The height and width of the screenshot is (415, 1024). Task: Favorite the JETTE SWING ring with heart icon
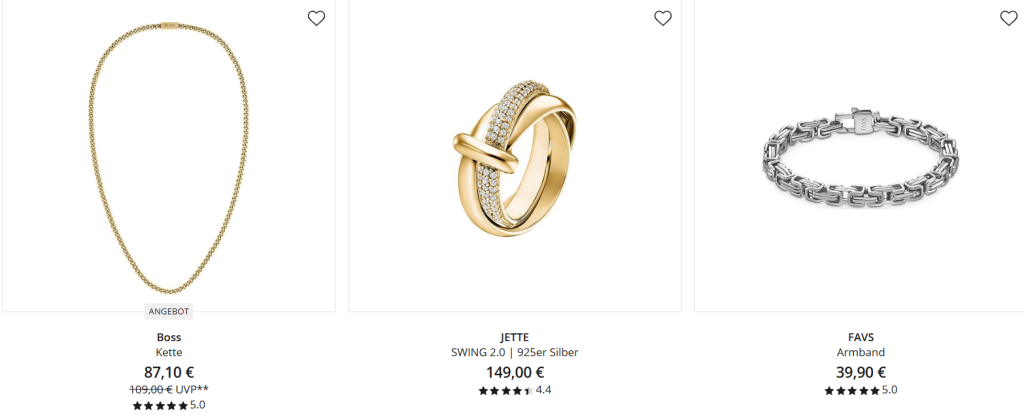coord(663,18)
